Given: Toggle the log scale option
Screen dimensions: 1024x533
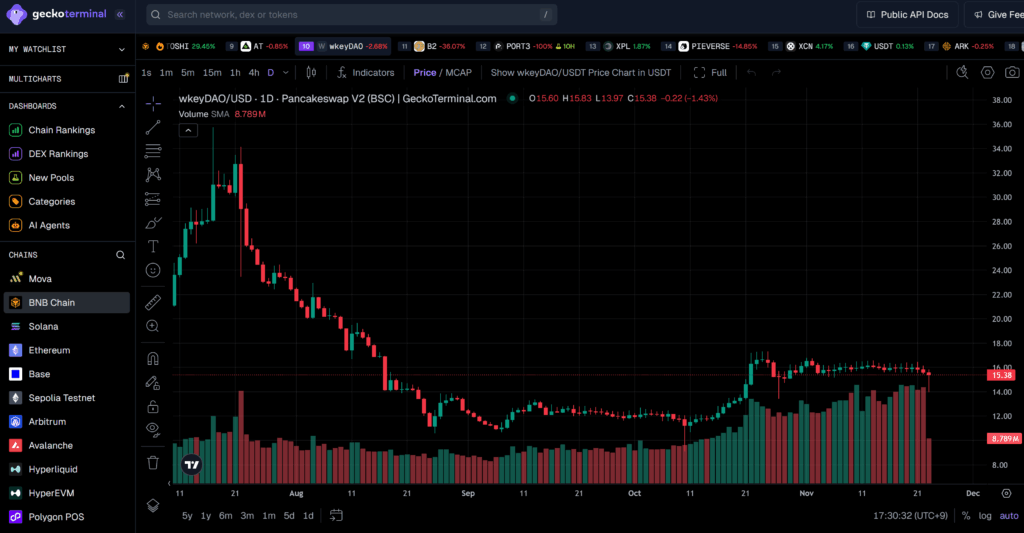Looking at the screenshot, I should (986, 516).
